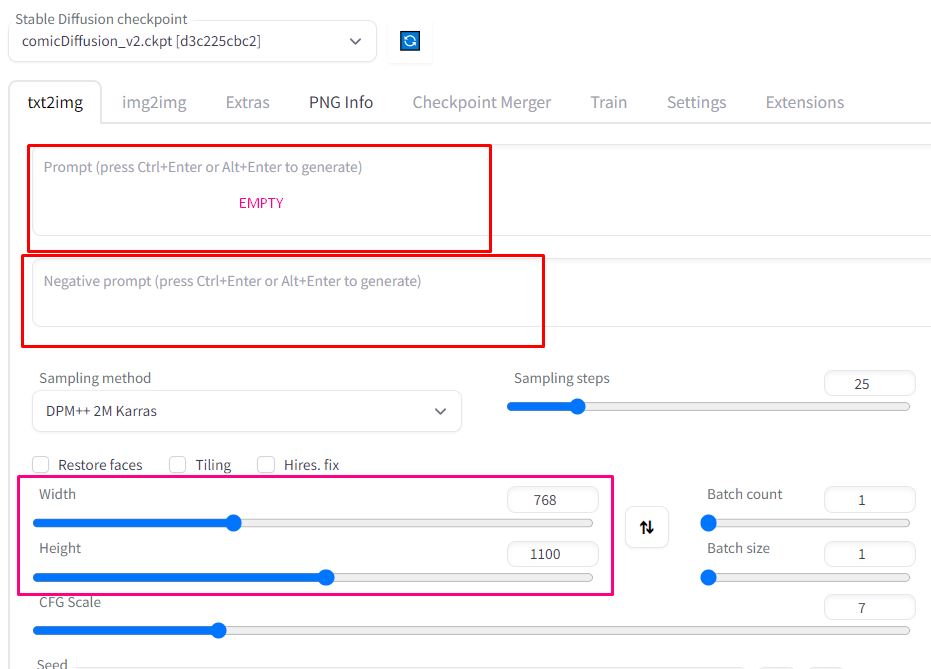Open the Checkpoint Merger tab
The image size is (931, 669).
coord(482,102)
